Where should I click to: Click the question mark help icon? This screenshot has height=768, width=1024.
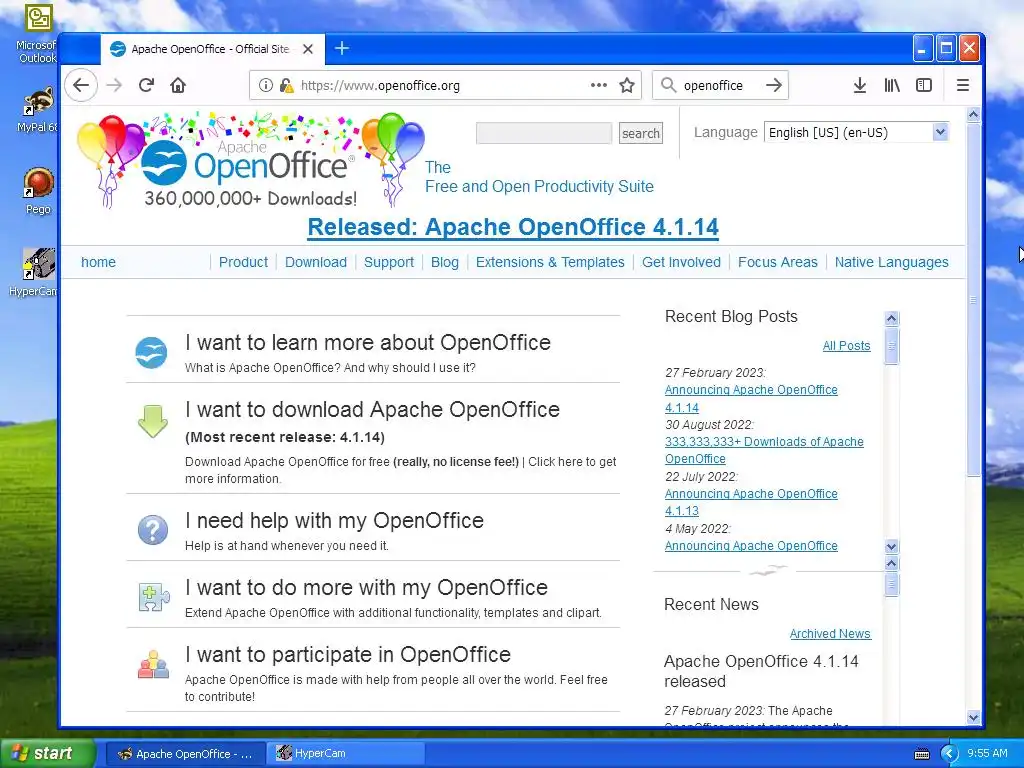click(153, 530)
